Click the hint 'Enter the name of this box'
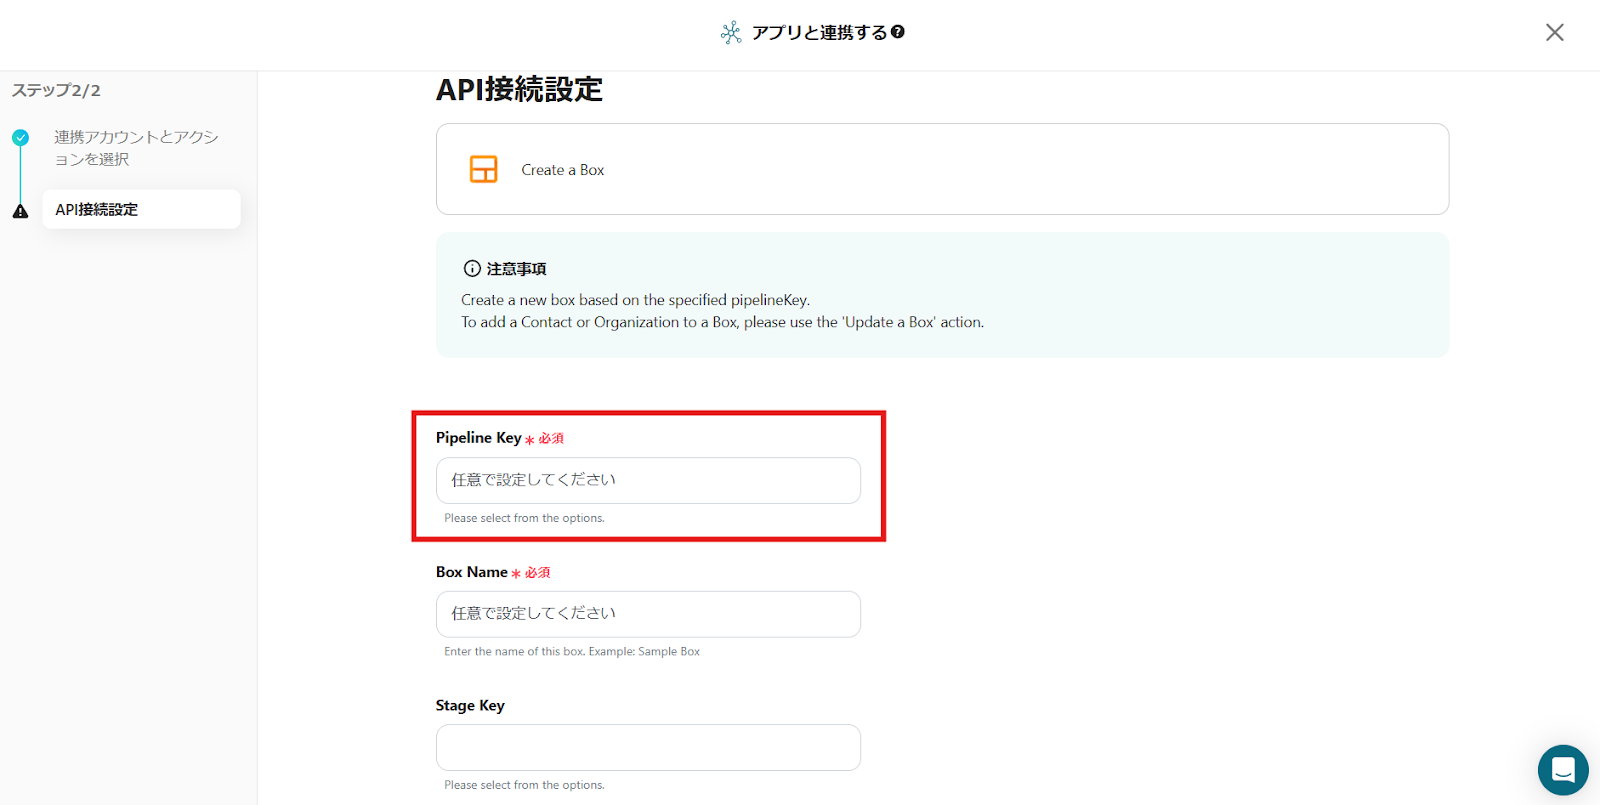The image size is (1600, 805). click(x=572, y=651)
